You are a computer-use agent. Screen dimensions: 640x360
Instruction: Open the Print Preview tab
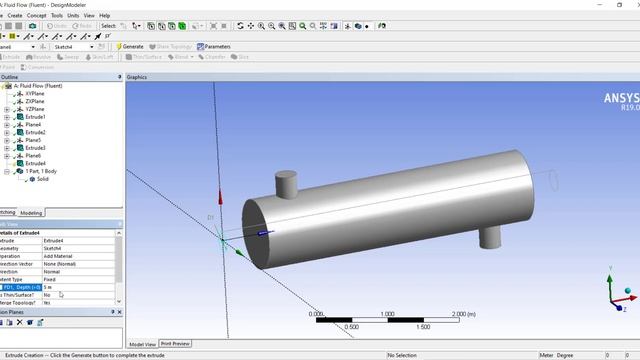point(175,344)
